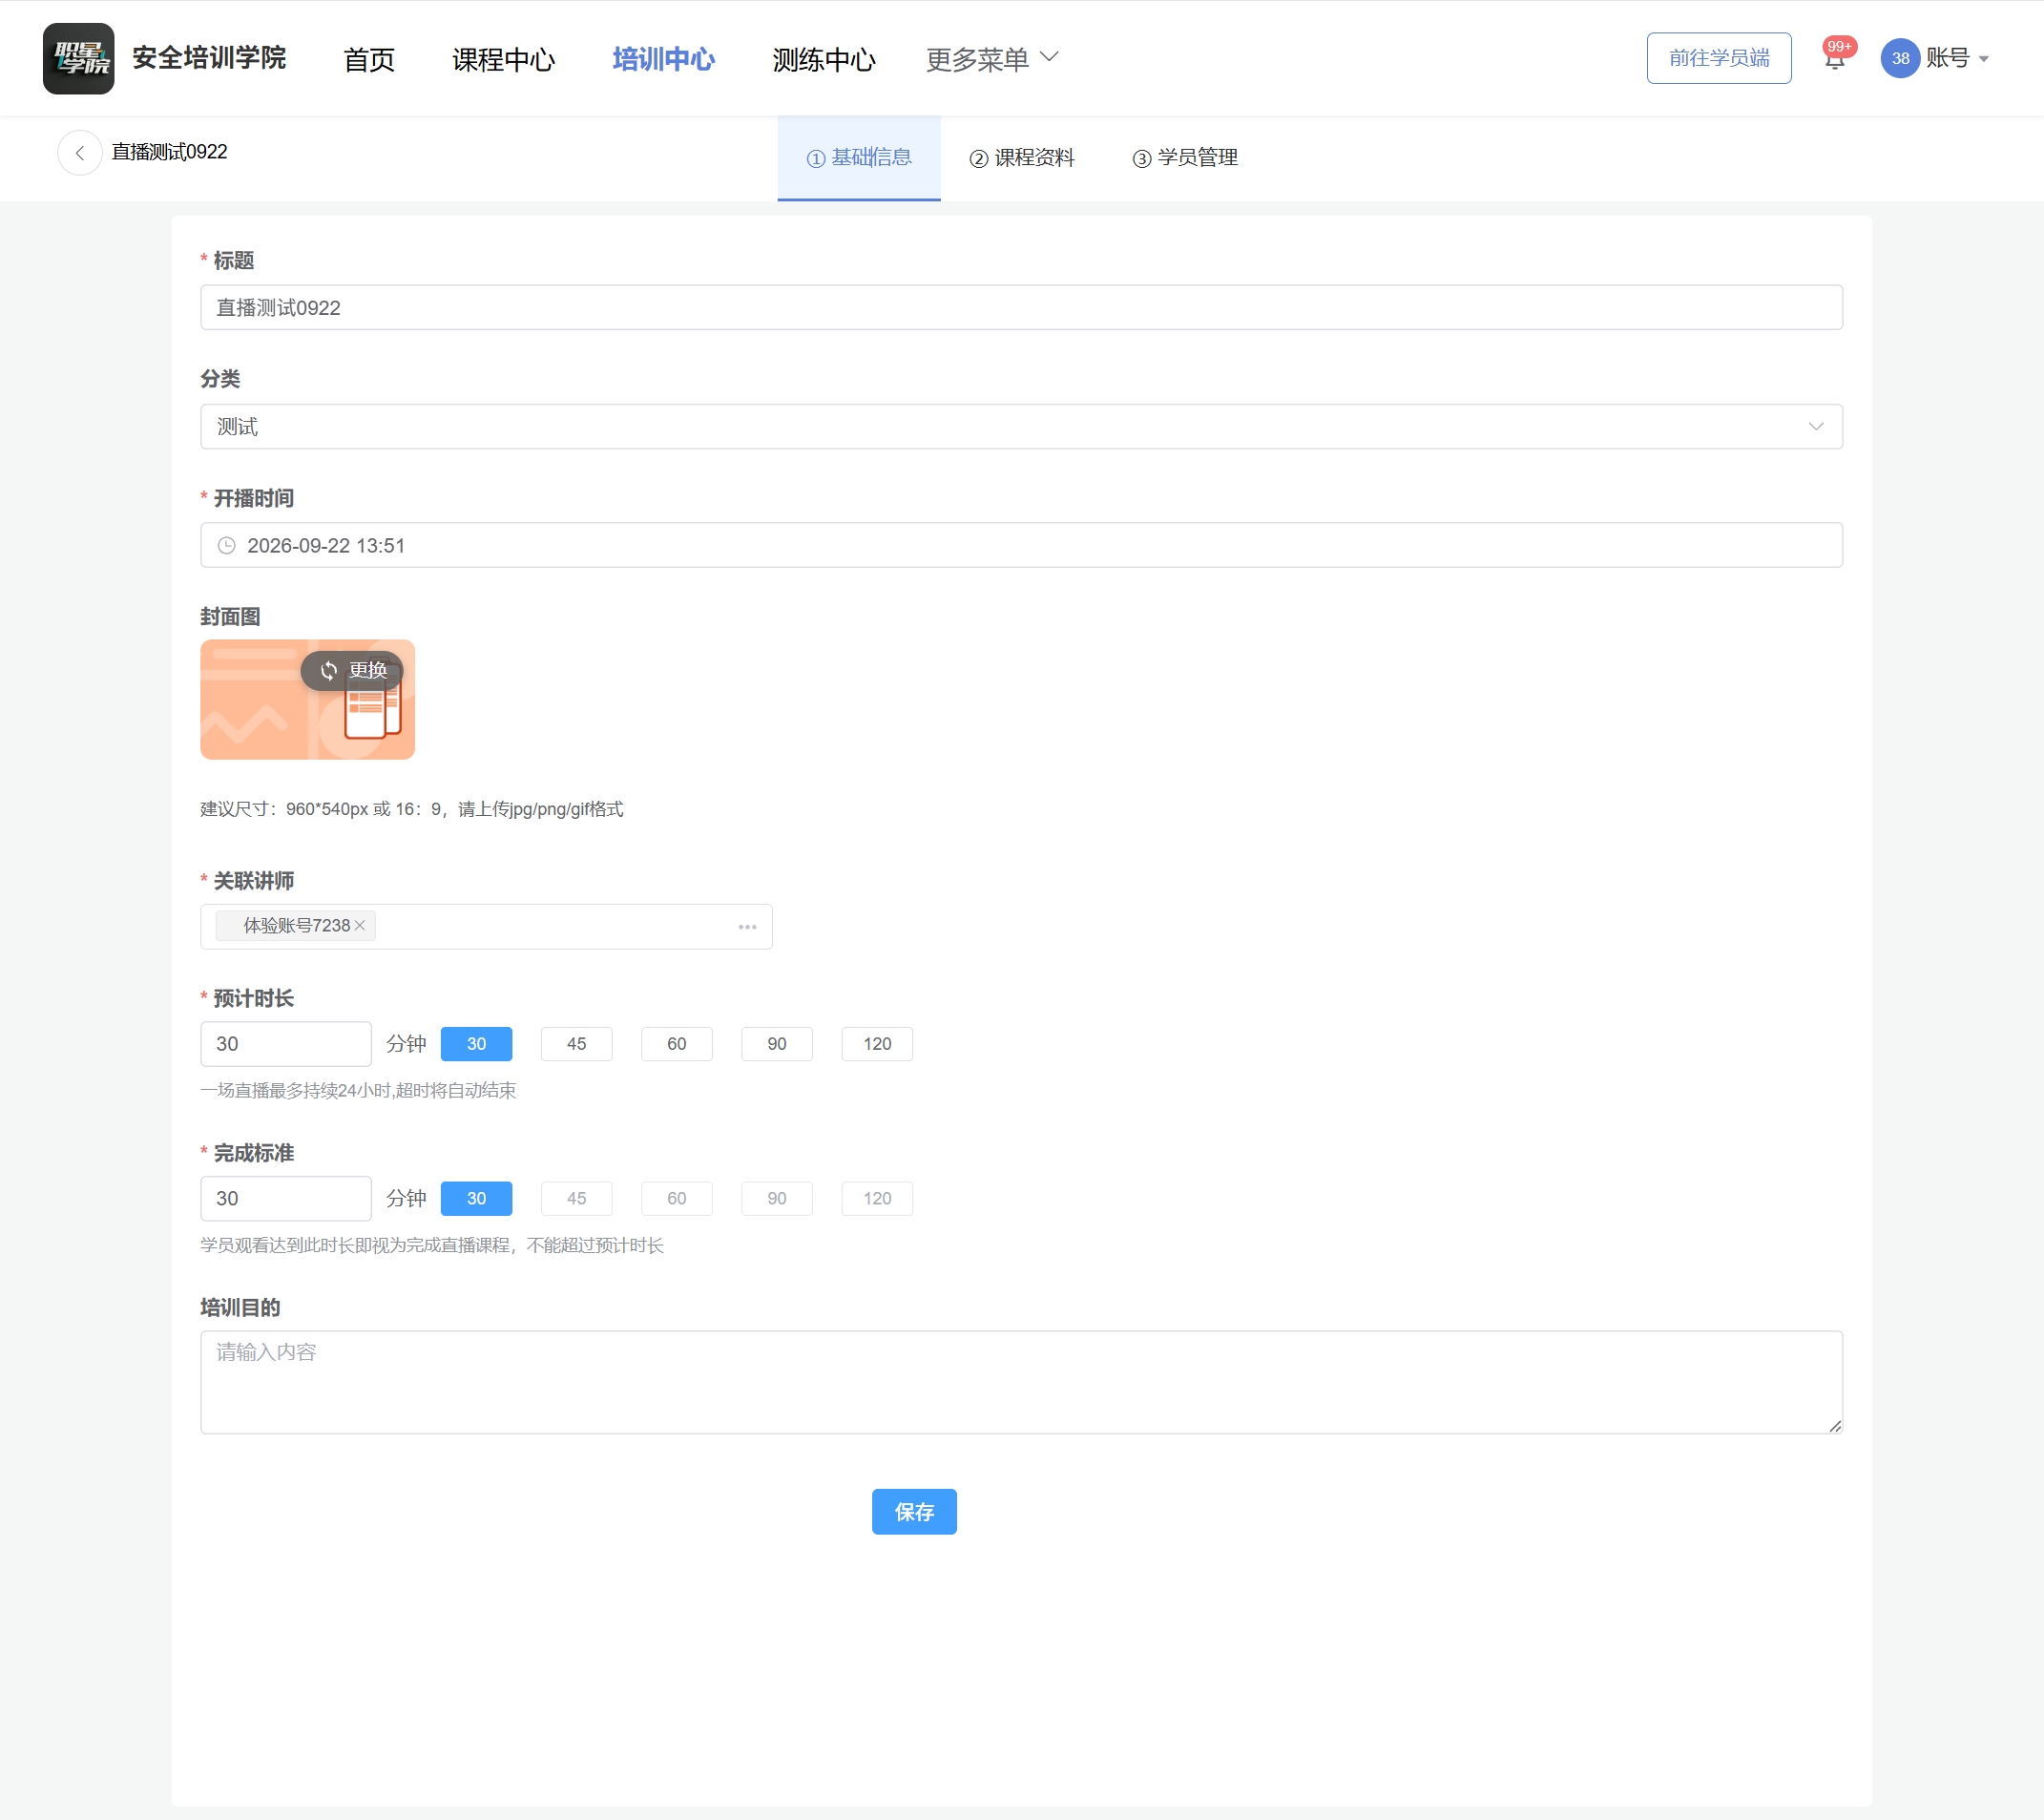The image size is (2044, 1820).
Task: Click the 安全培训学院 site title
Action: tap(209, 58)
